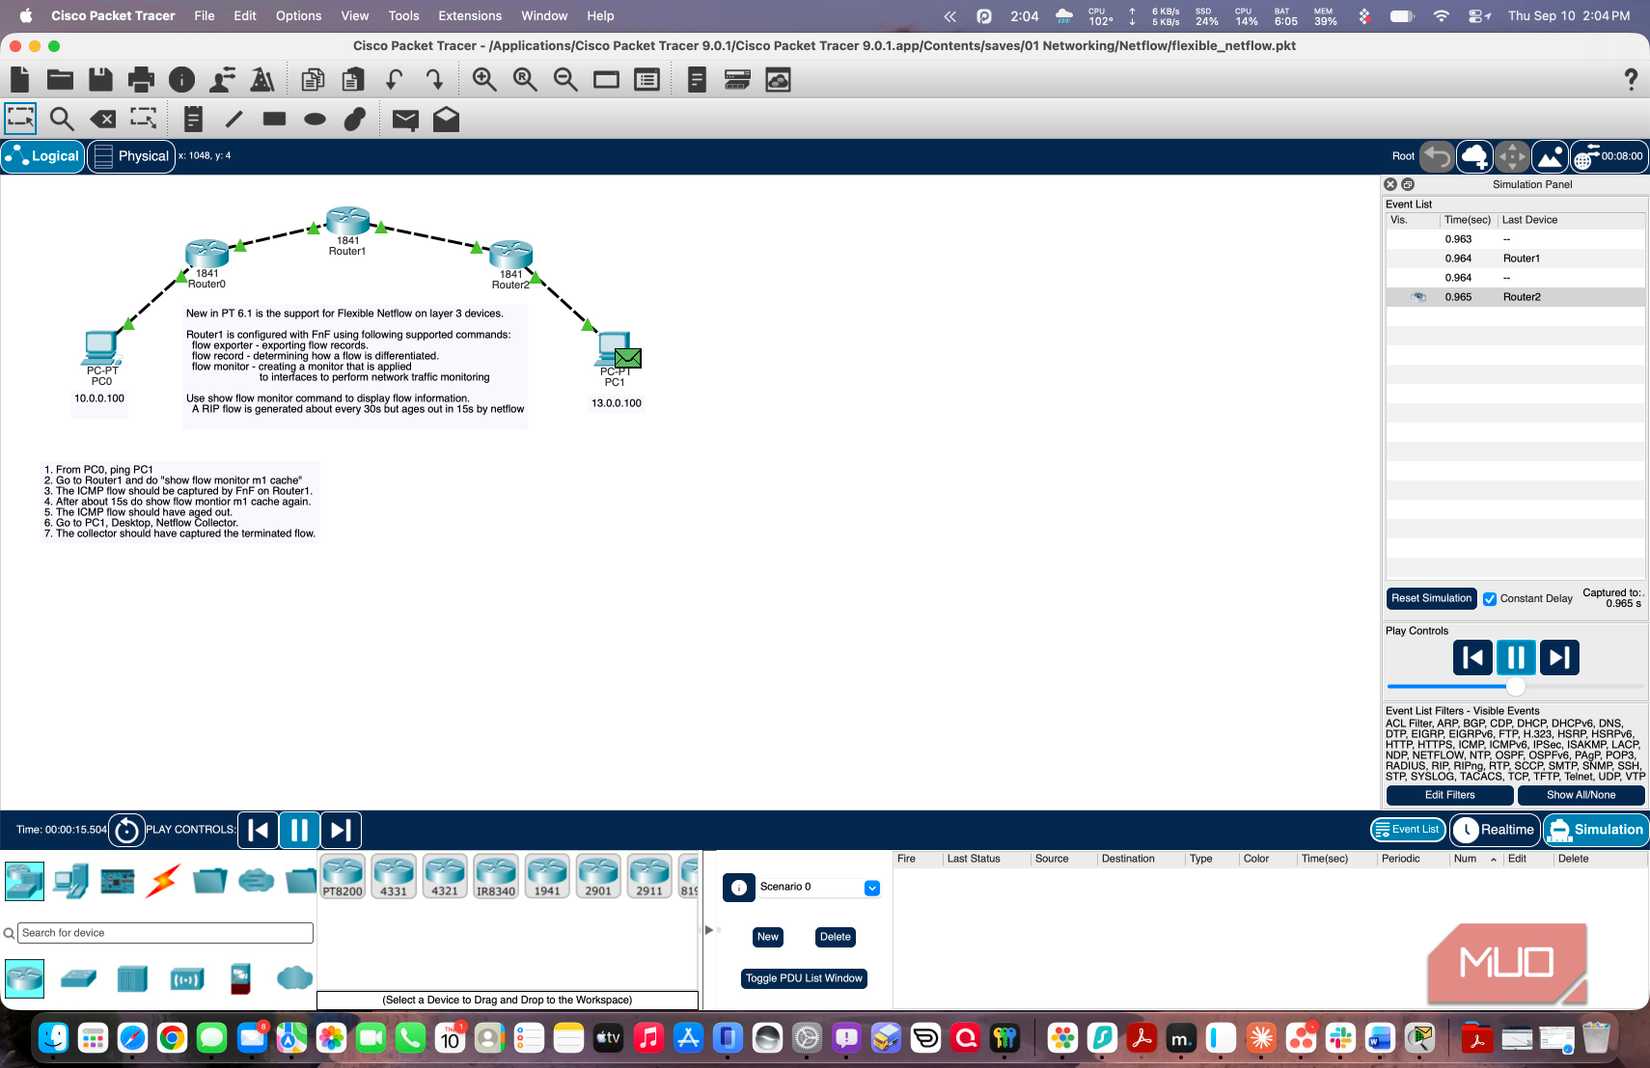Screen dimensions: 1650x1068
Task: Capture forward in Simulation Panel
Action: (x=1559, y=658)
